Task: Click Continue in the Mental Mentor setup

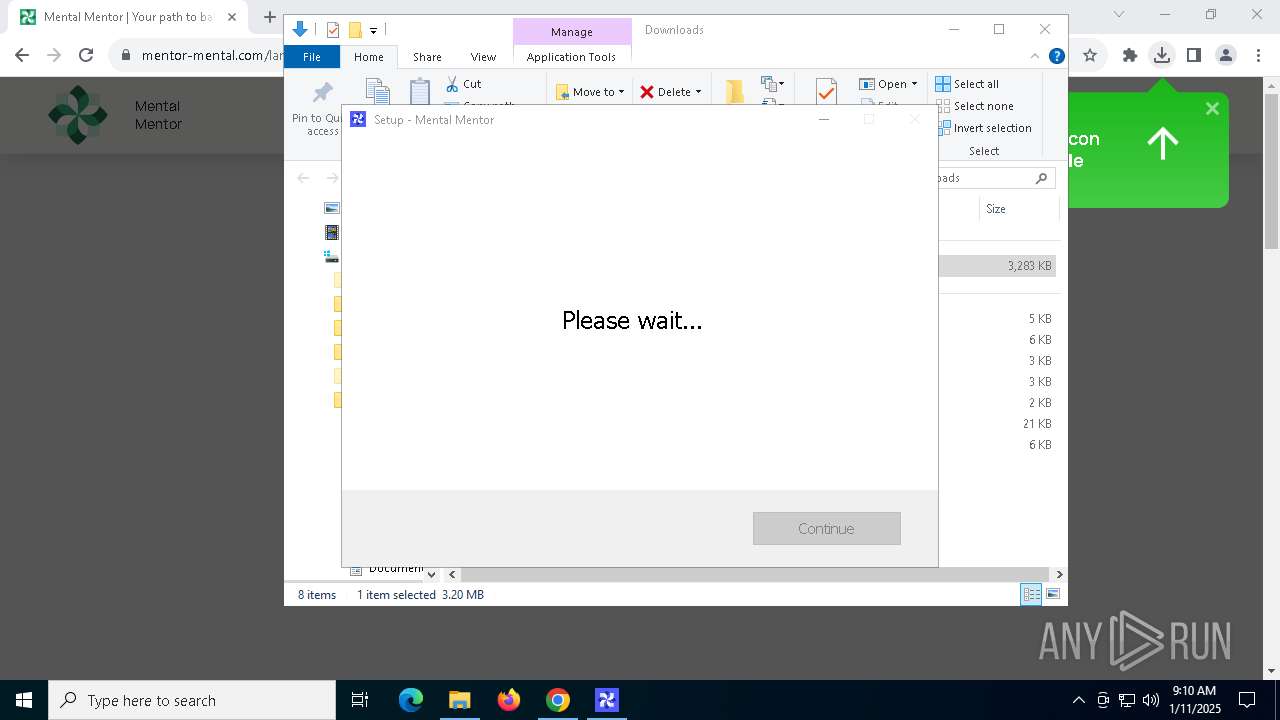Action: [x=826, y=528]
